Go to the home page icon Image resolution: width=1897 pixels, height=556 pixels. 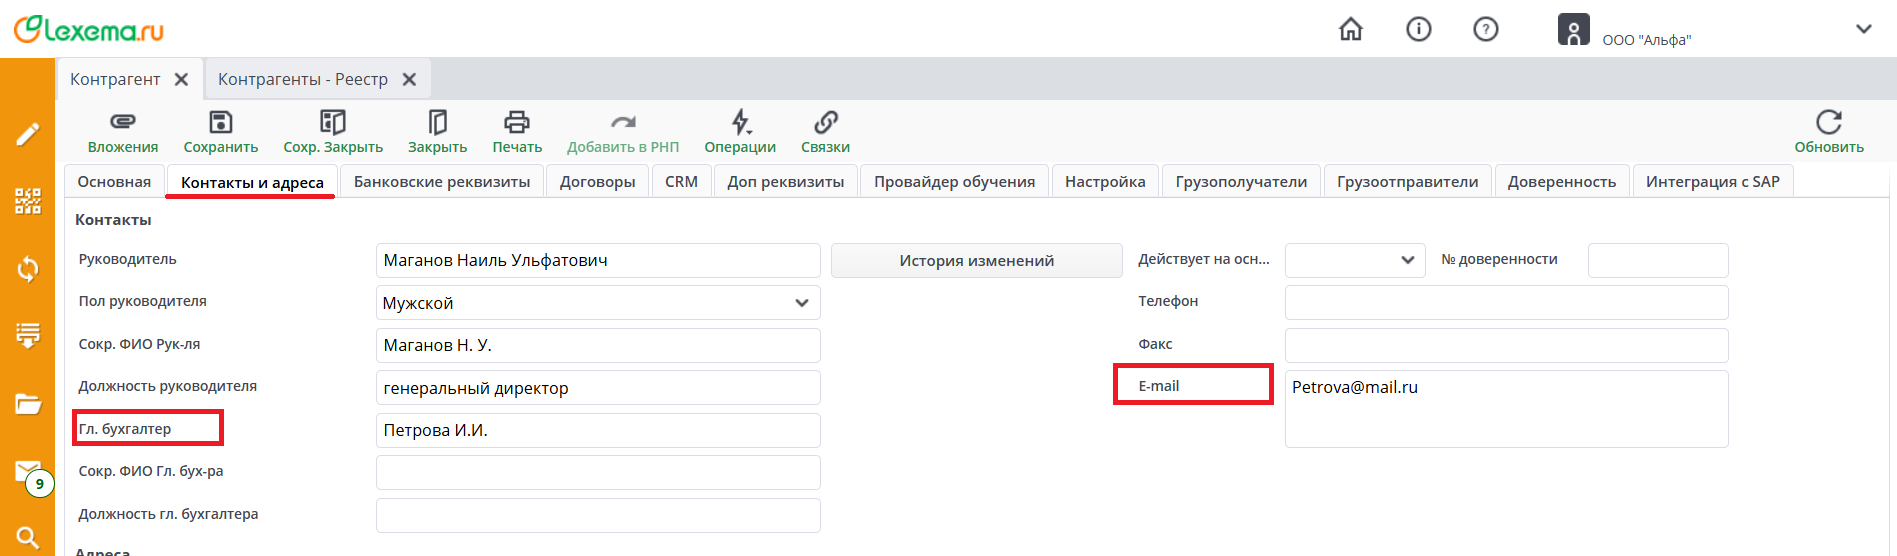click(1350, 30)
